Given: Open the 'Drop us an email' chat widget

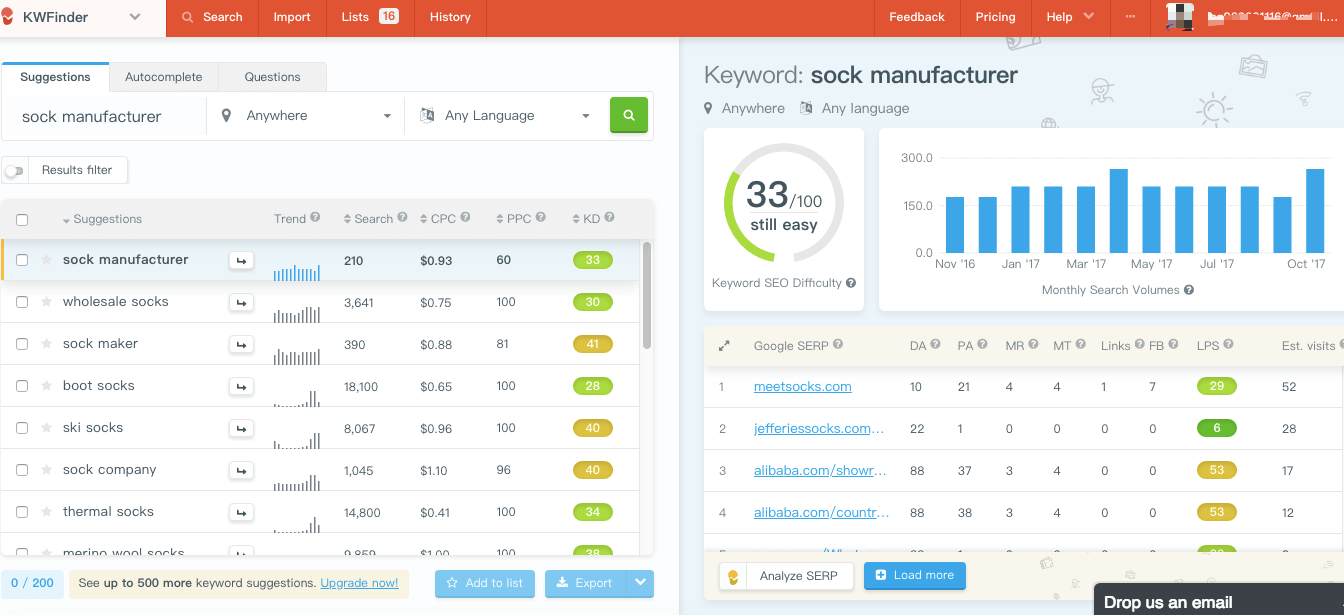Looking at the screenshot, I should pos(1219,599).
